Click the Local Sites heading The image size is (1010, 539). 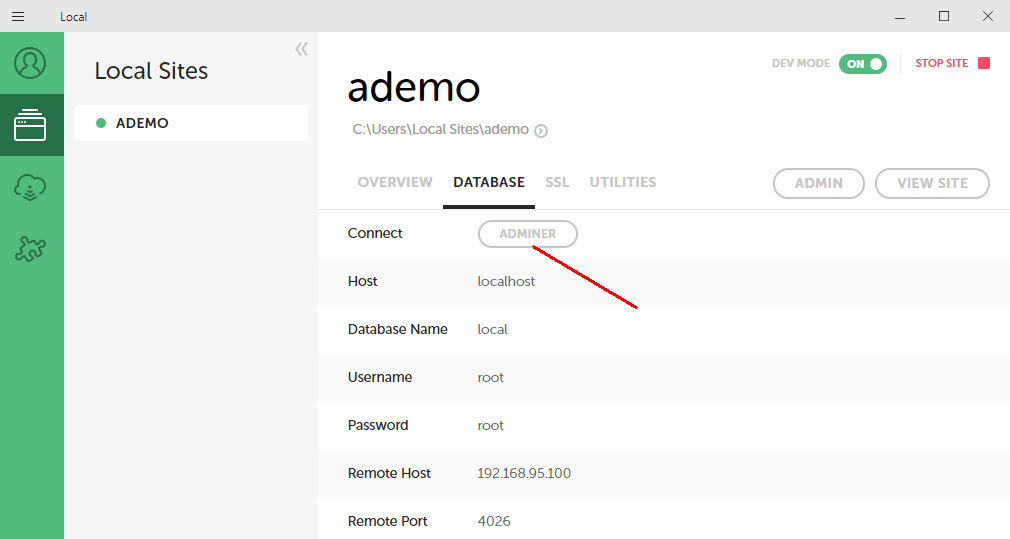(151, 71)
